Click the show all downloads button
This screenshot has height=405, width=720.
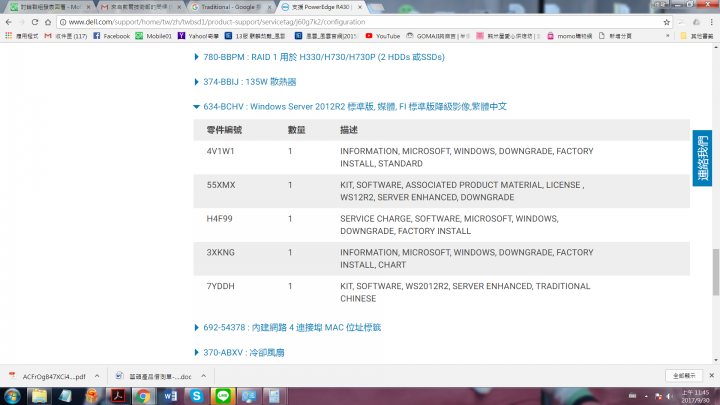click(x=684, y=376)
